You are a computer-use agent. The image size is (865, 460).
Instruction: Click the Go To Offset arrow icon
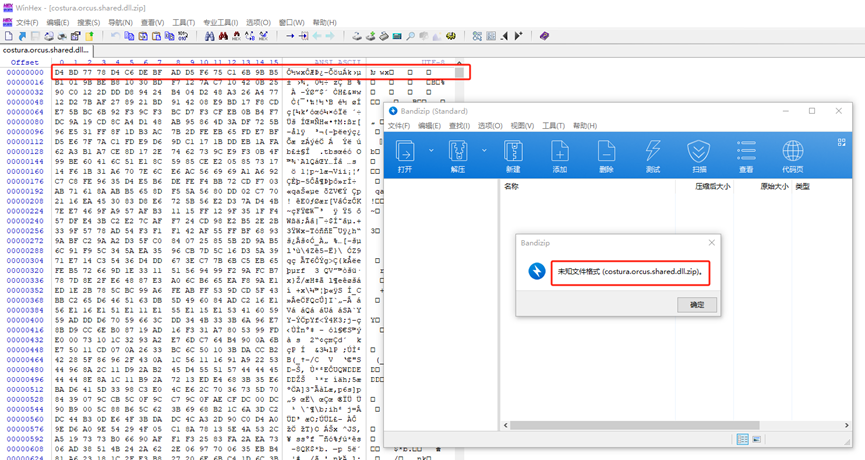[290, 36]
